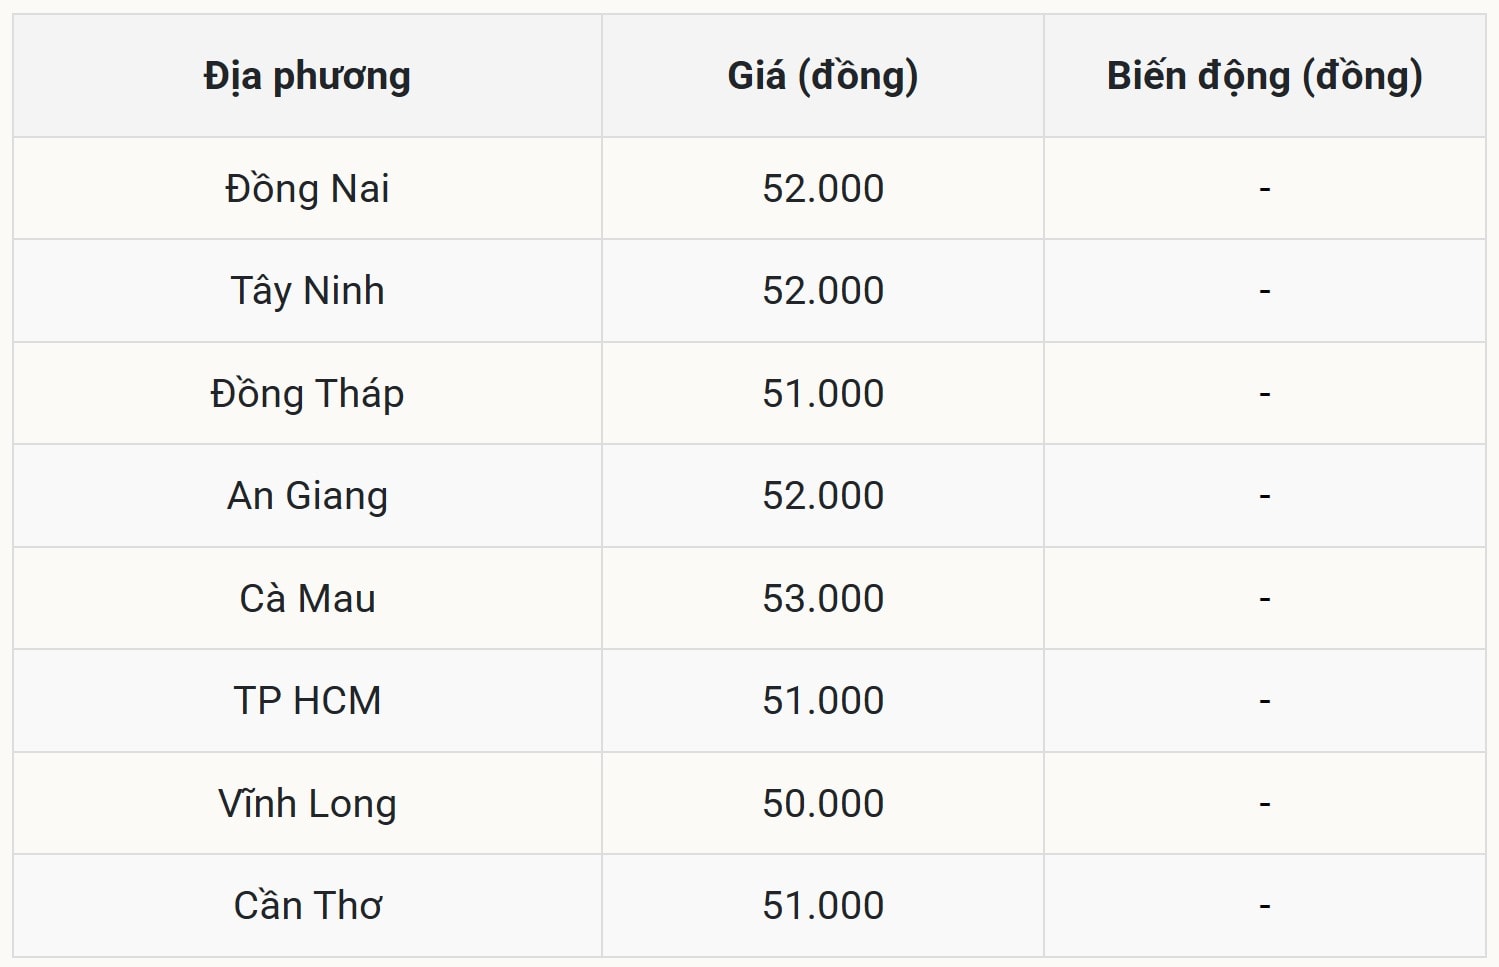Click Đồng Tháp's price 51.000
Screen dimensions: 1499x967
[x=823, y=394]
